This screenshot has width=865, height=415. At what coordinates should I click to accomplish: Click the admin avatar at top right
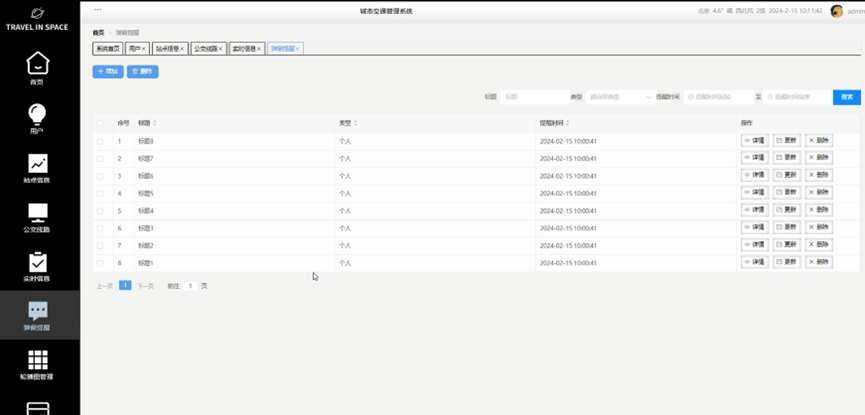[x=837, y=11]
